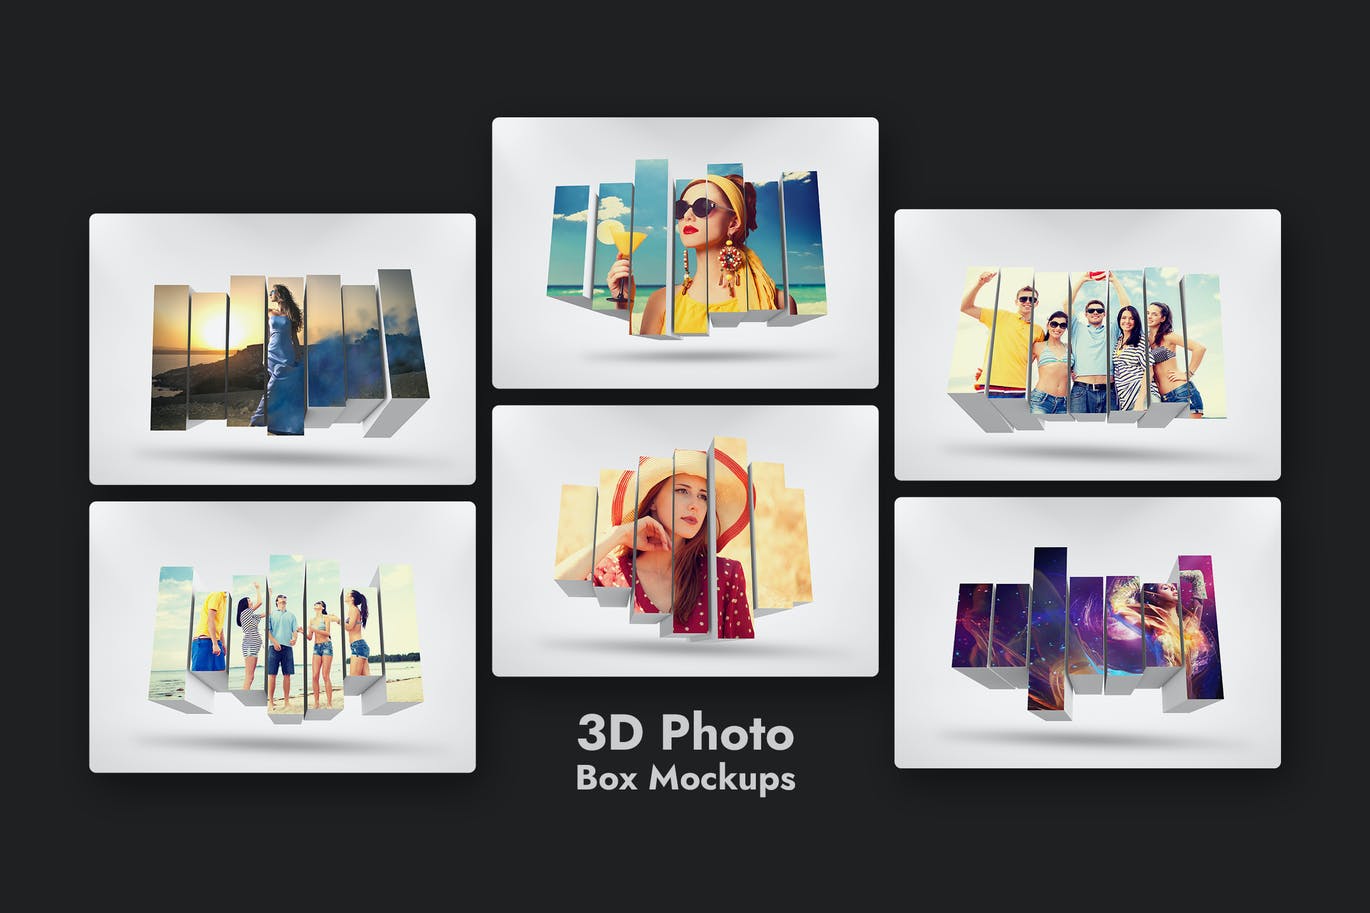Select the woman with cocktail and sunglasses mockup
The image size is (1370, 913).
point(685,253)
